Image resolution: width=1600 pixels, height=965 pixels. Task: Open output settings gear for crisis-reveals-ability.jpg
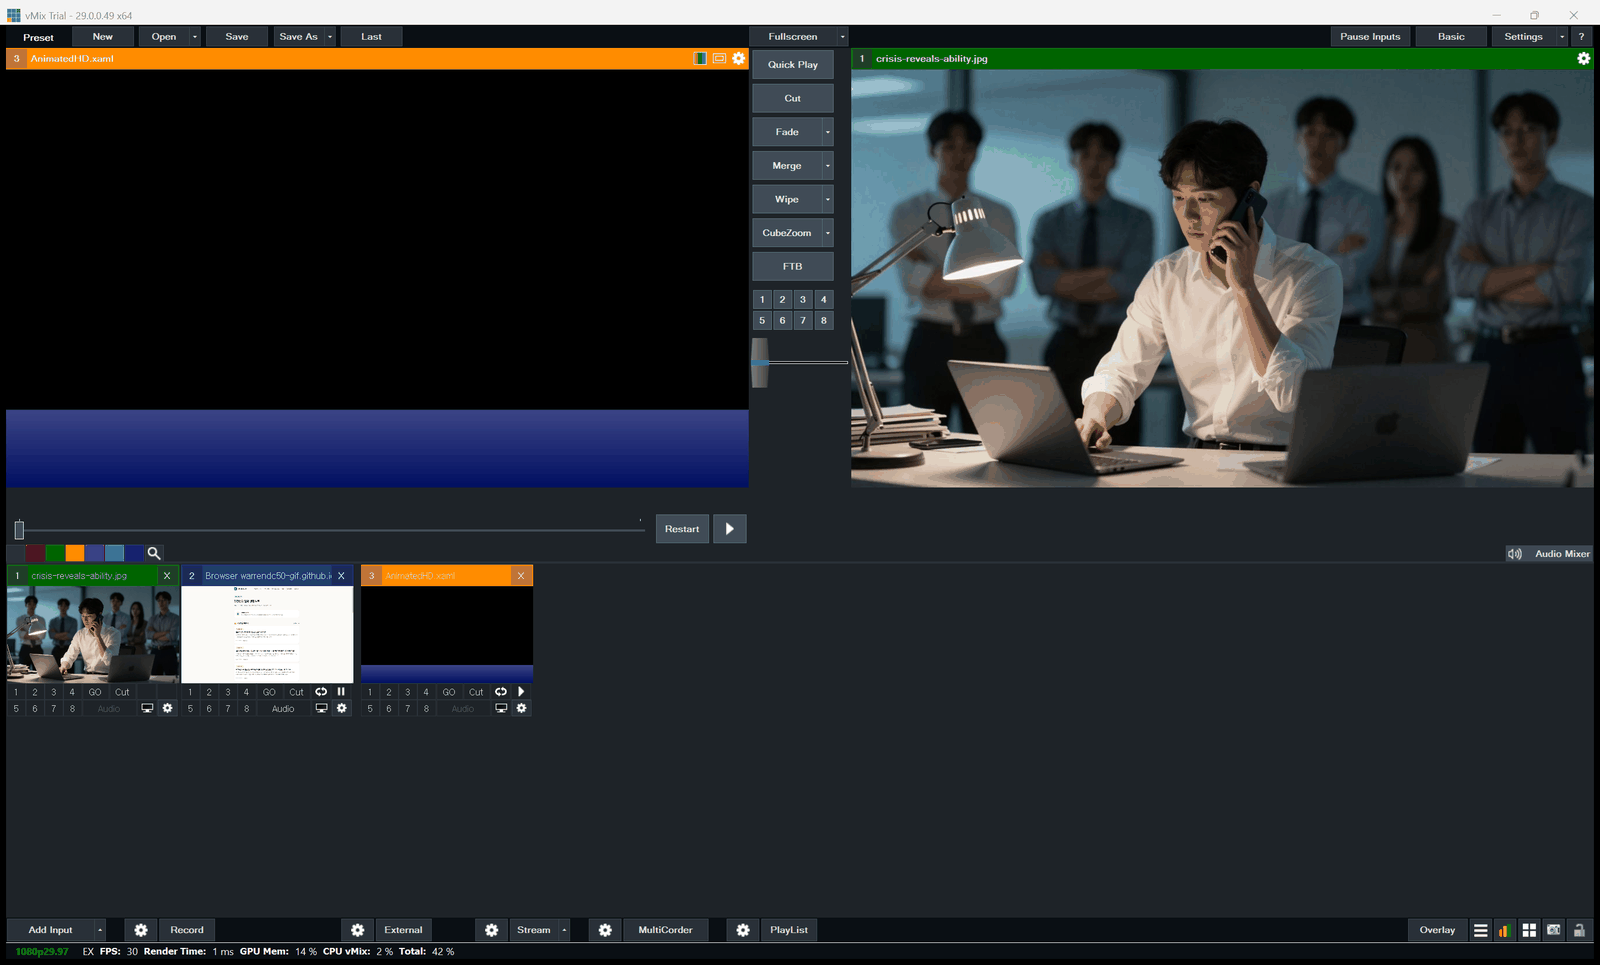1583,58
